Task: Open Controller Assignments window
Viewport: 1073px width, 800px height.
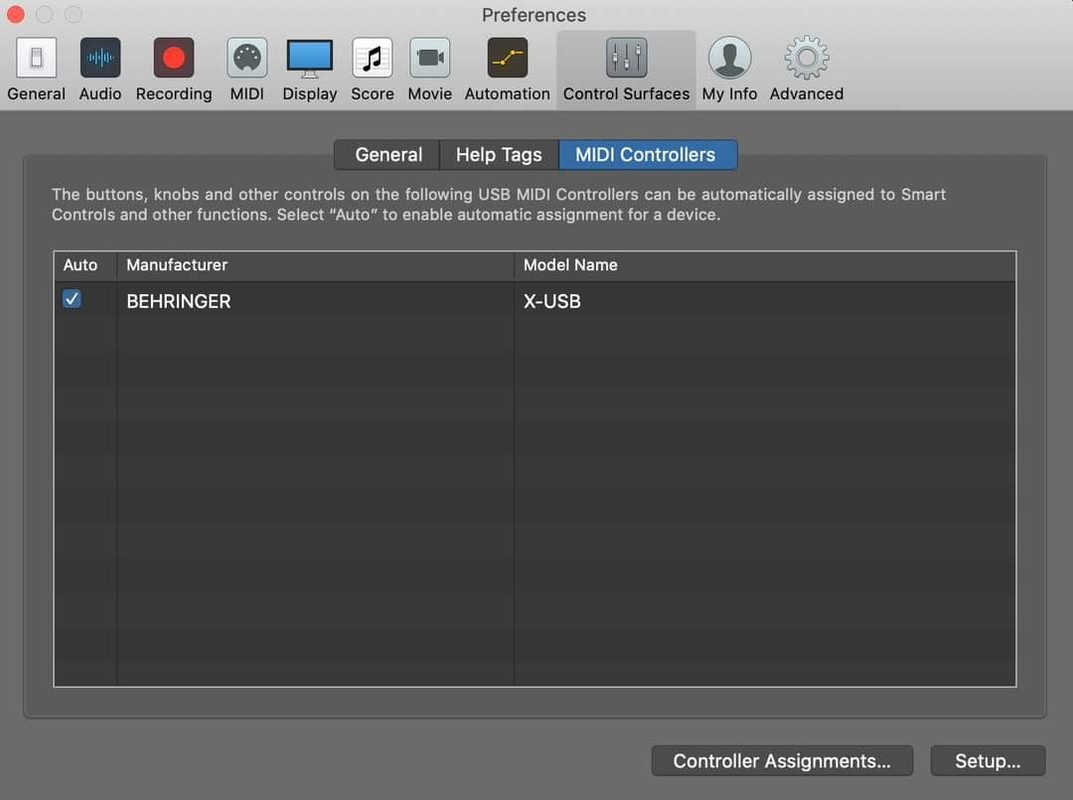Action: (x=782, y=761)
